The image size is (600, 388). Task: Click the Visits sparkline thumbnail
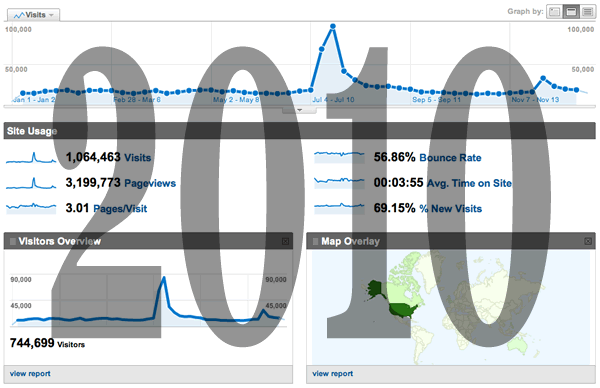[x=31, y=157]
